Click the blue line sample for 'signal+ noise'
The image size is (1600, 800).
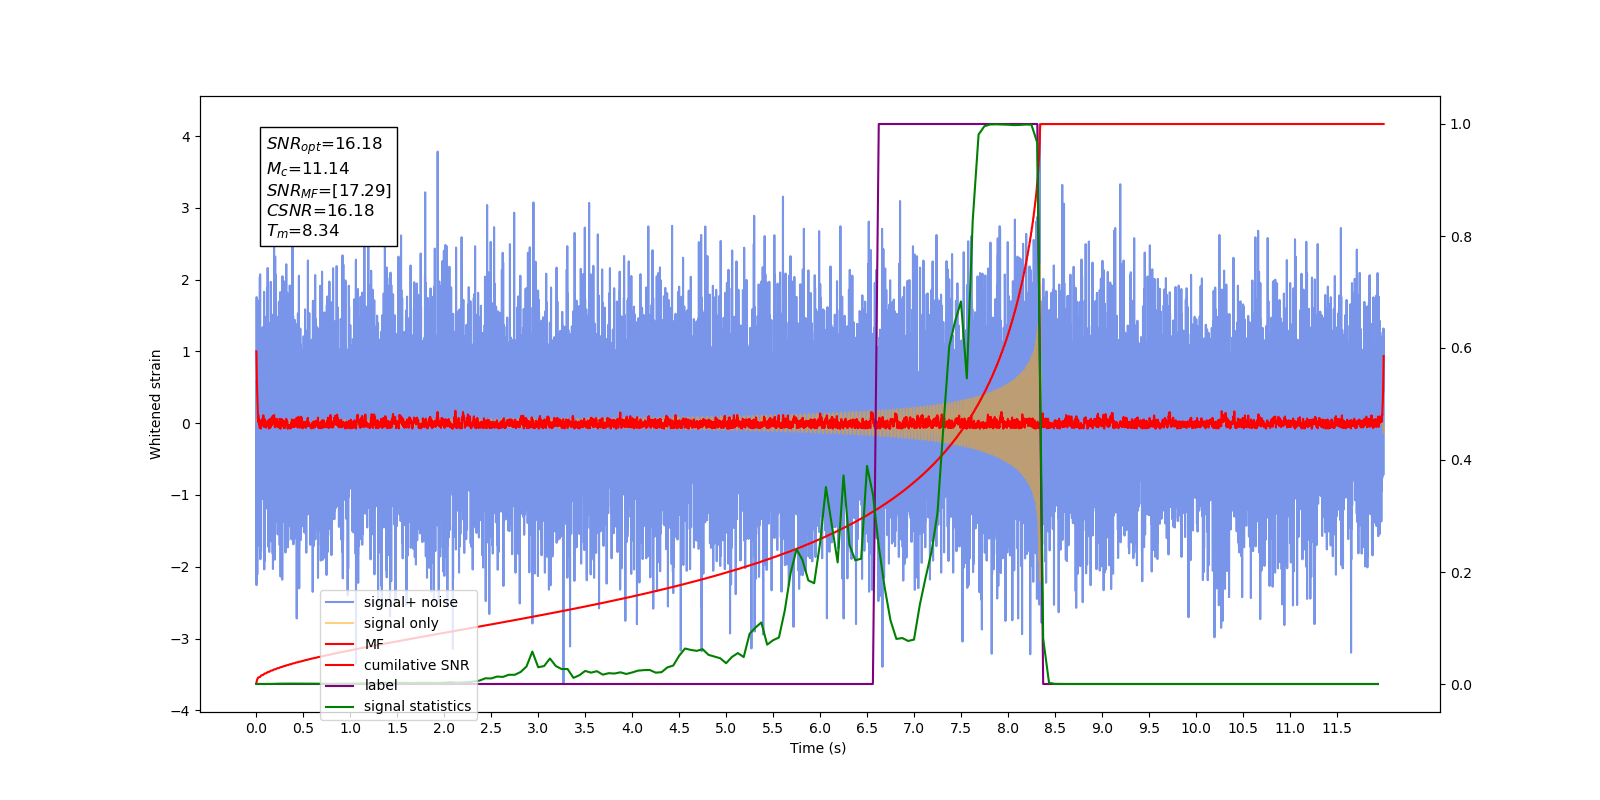tap(341, 602)
